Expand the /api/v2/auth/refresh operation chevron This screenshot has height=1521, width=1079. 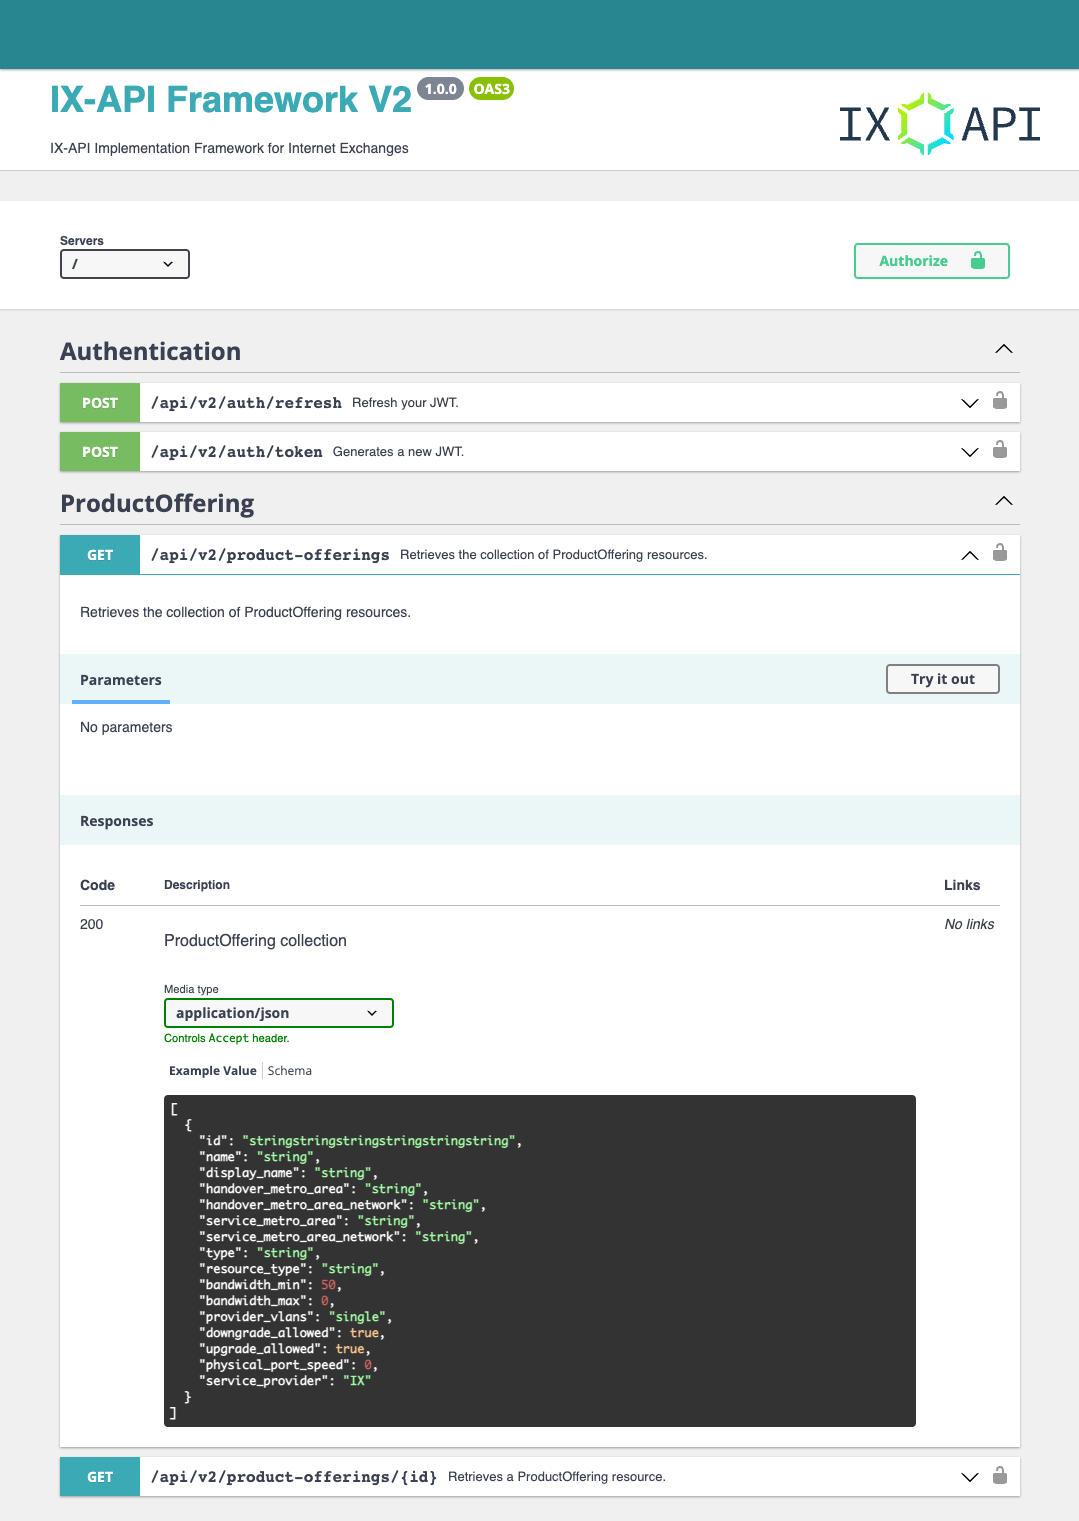coord(969,403)
